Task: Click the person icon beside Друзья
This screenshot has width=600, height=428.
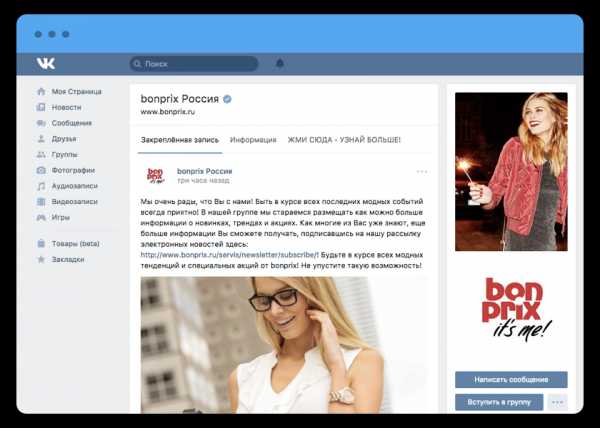Action: [x=41, y=138]
